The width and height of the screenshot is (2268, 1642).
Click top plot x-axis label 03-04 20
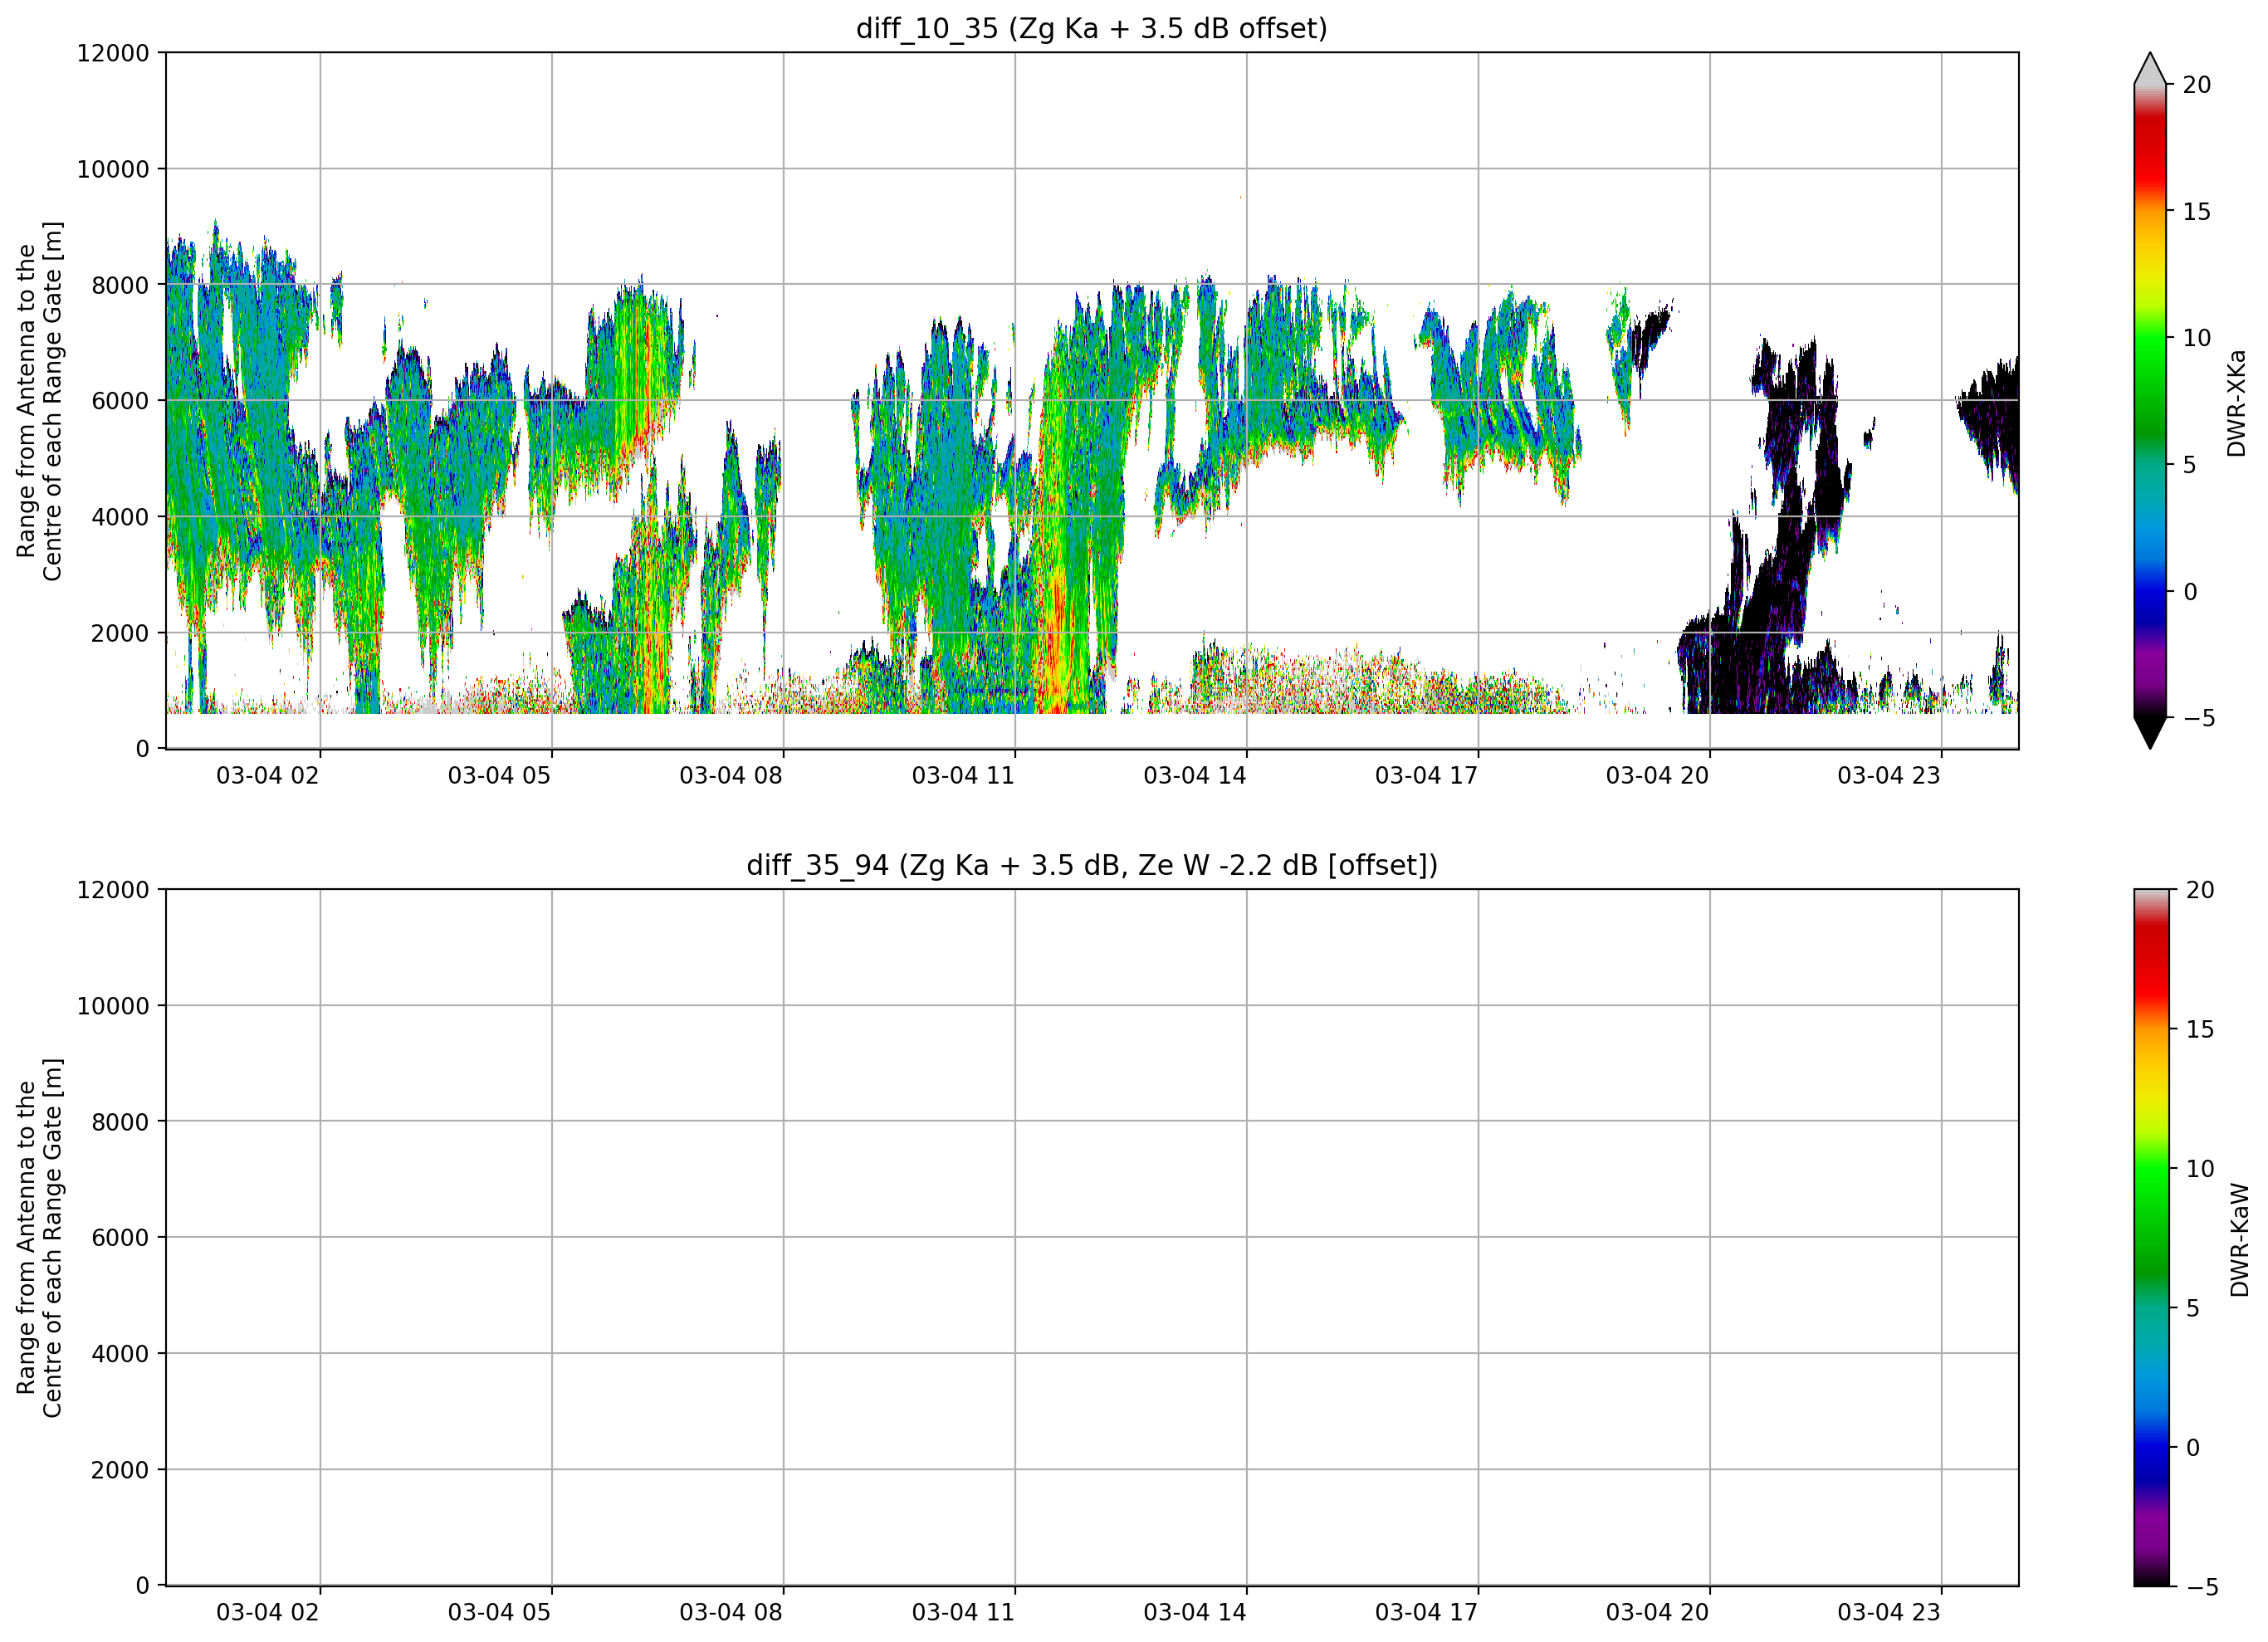[1658, 776]
